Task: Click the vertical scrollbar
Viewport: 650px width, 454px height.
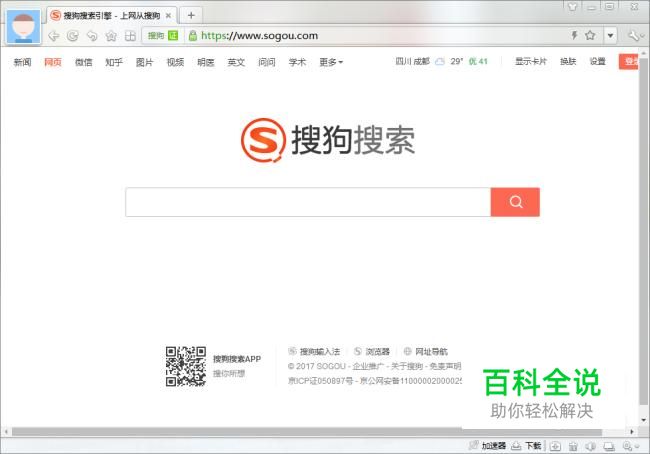Action: pyautogui.click(x=644, y=232)
